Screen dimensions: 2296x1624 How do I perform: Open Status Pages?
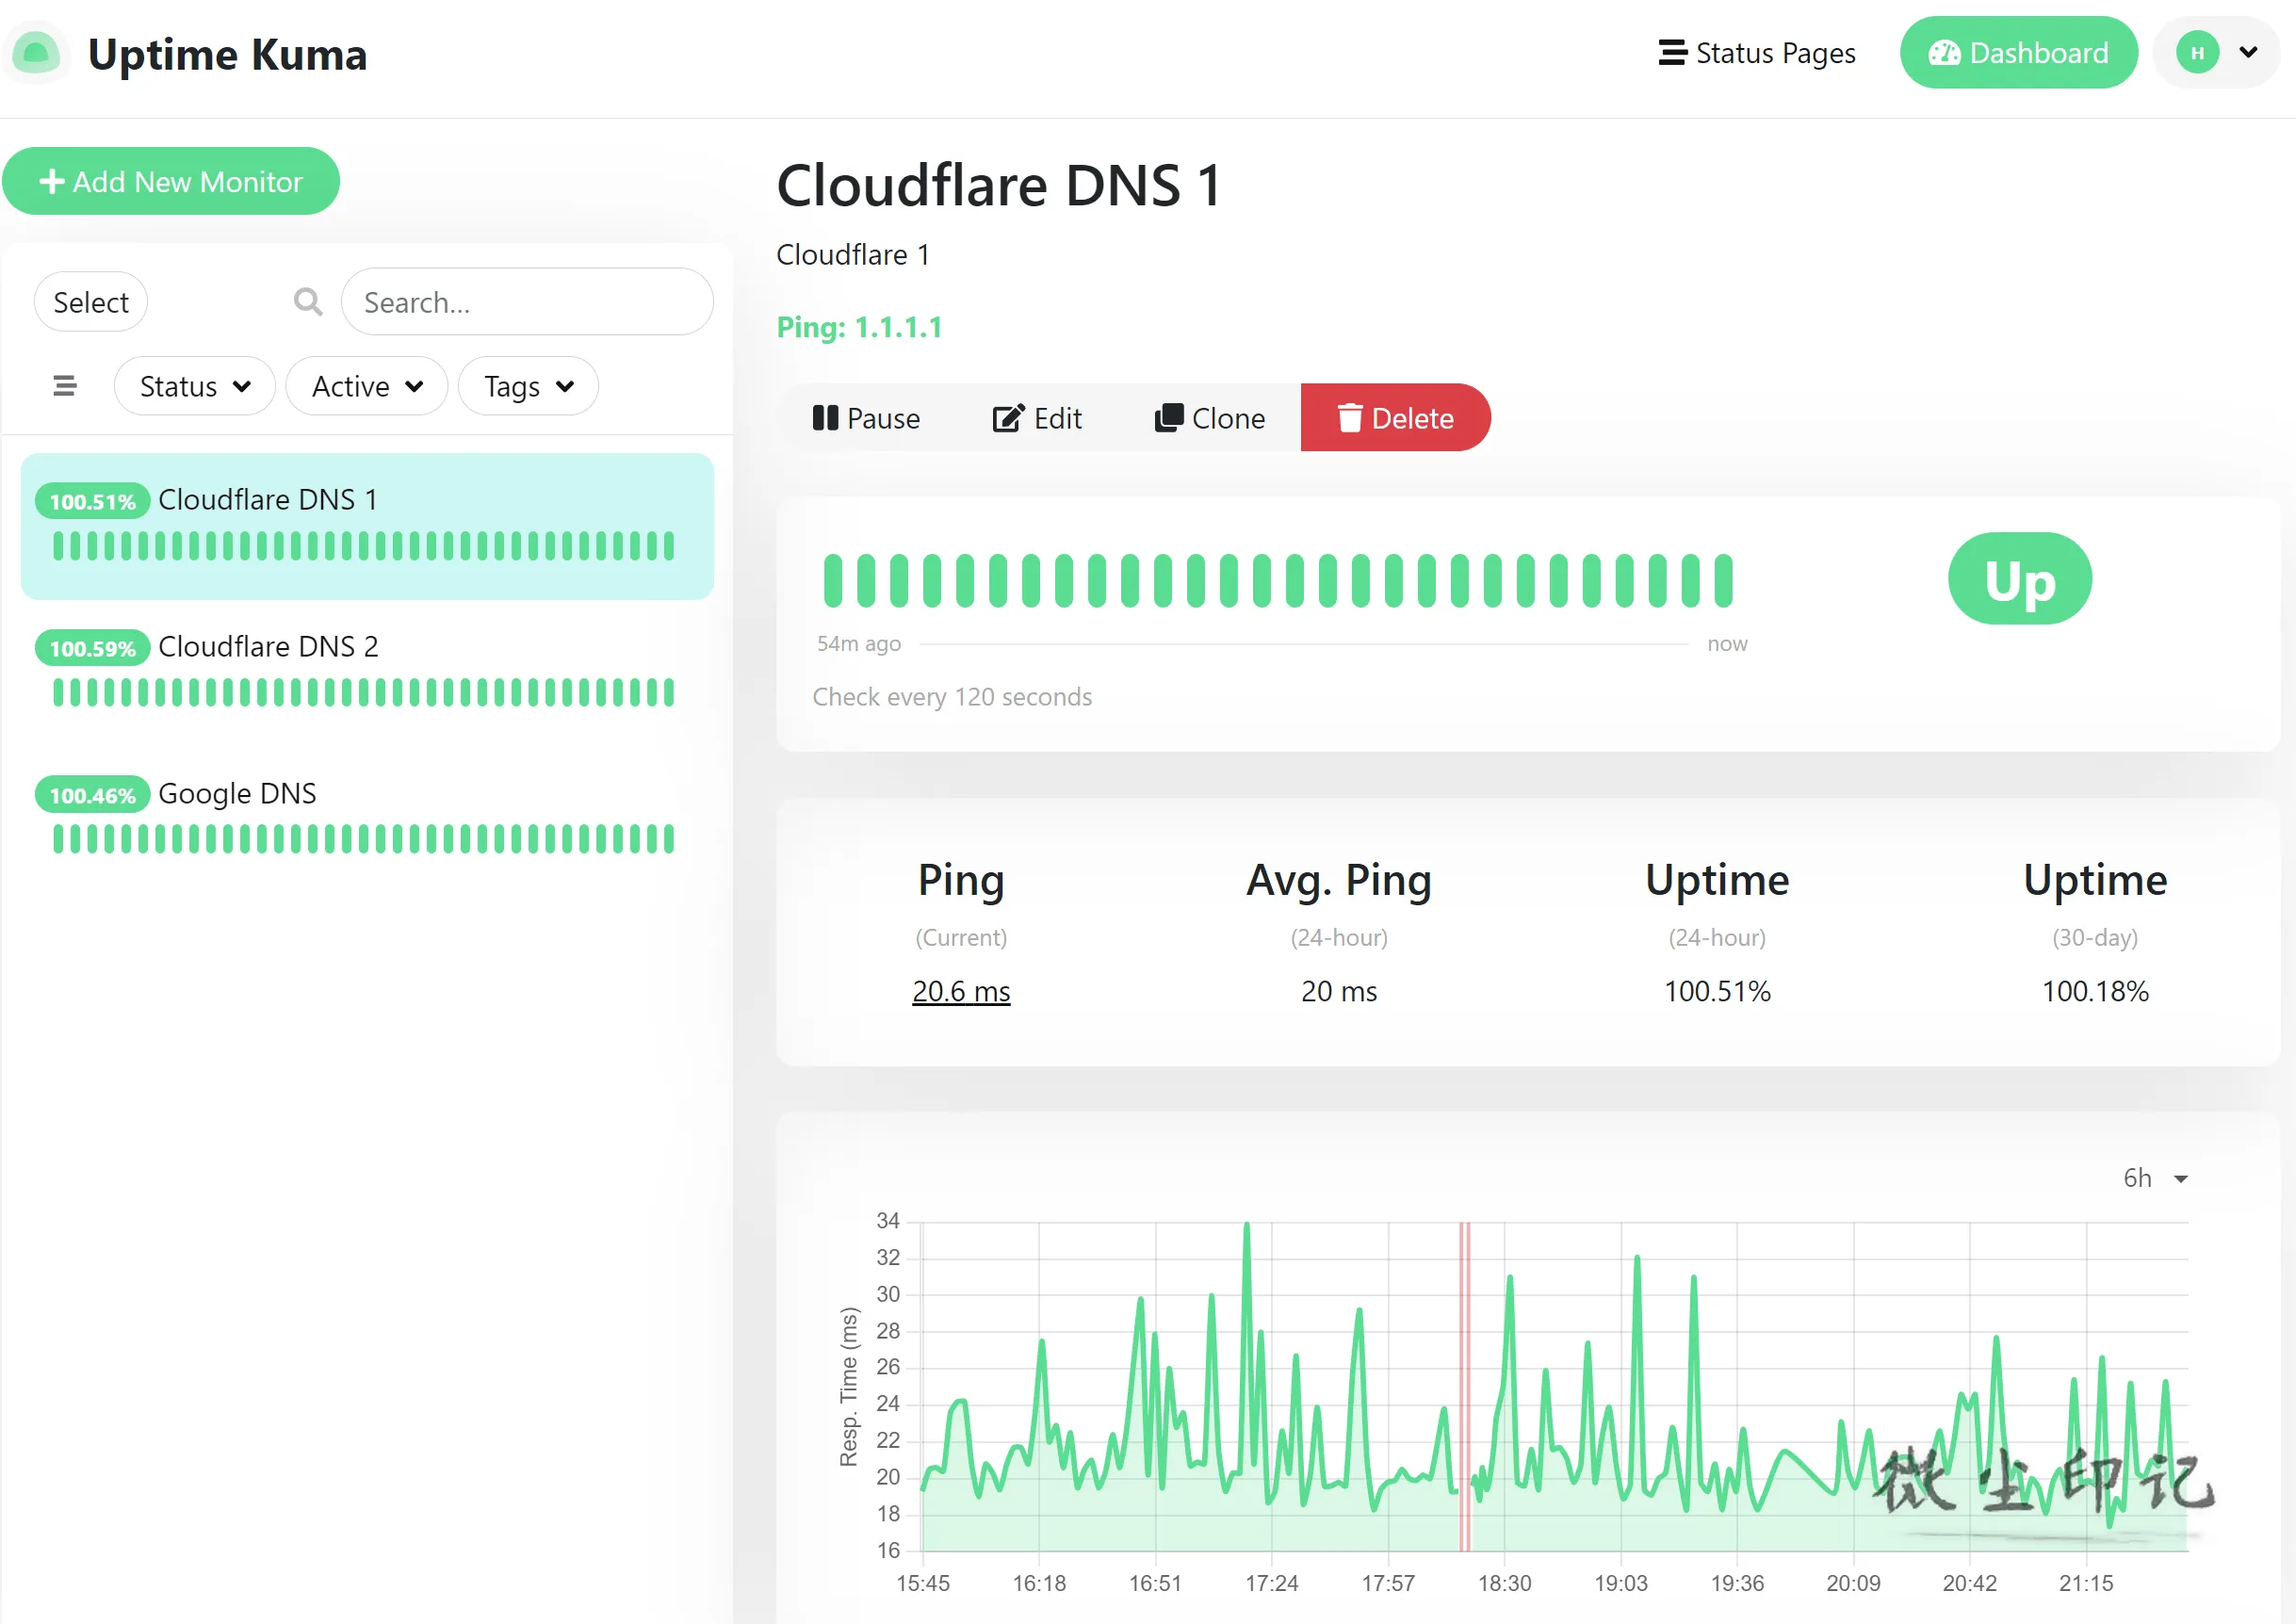[1757, 53]
